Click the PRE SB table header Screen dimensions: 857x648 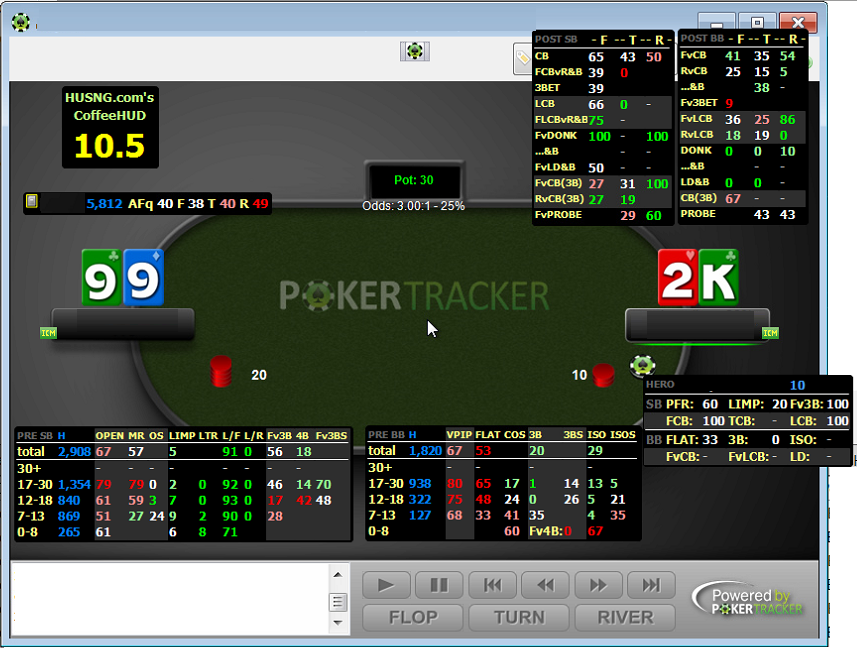tap(35, 435)
